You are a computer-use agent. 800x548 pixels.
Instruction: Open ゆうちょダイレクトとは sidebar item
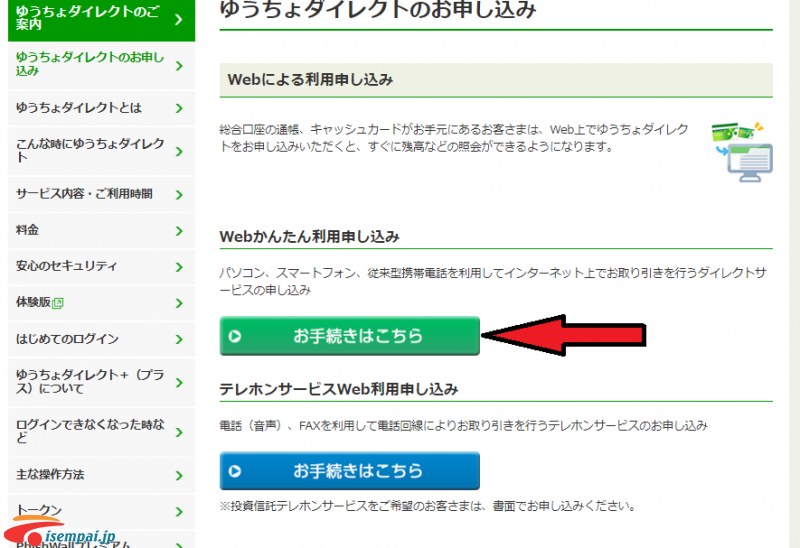coord(102,108)
